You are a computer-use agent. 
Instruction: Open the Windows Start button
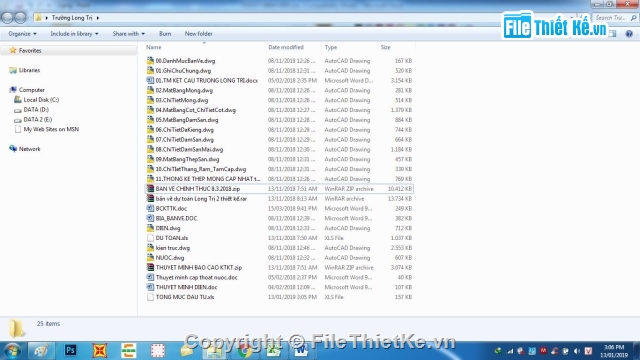tap(12, 351)
